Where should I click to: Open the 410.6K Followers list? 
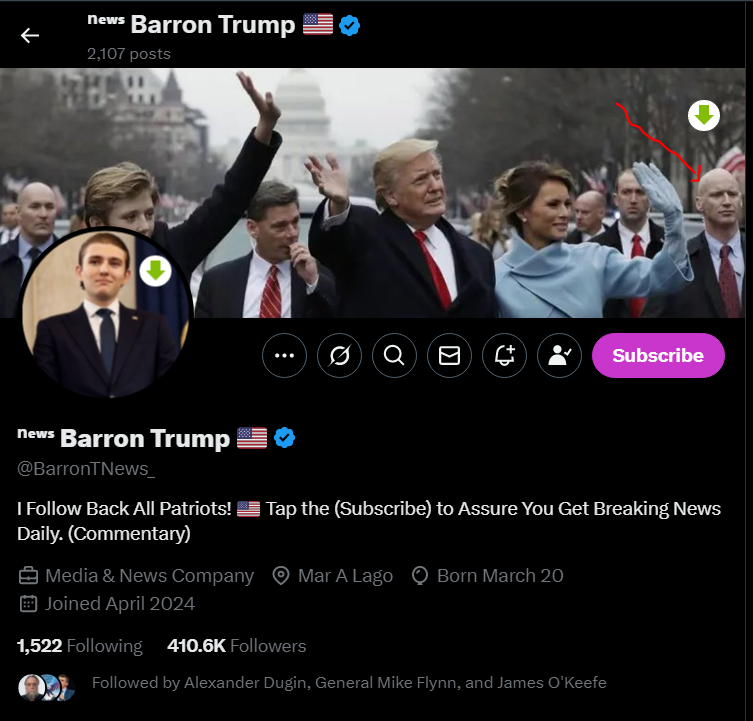(x=236, y=646)
